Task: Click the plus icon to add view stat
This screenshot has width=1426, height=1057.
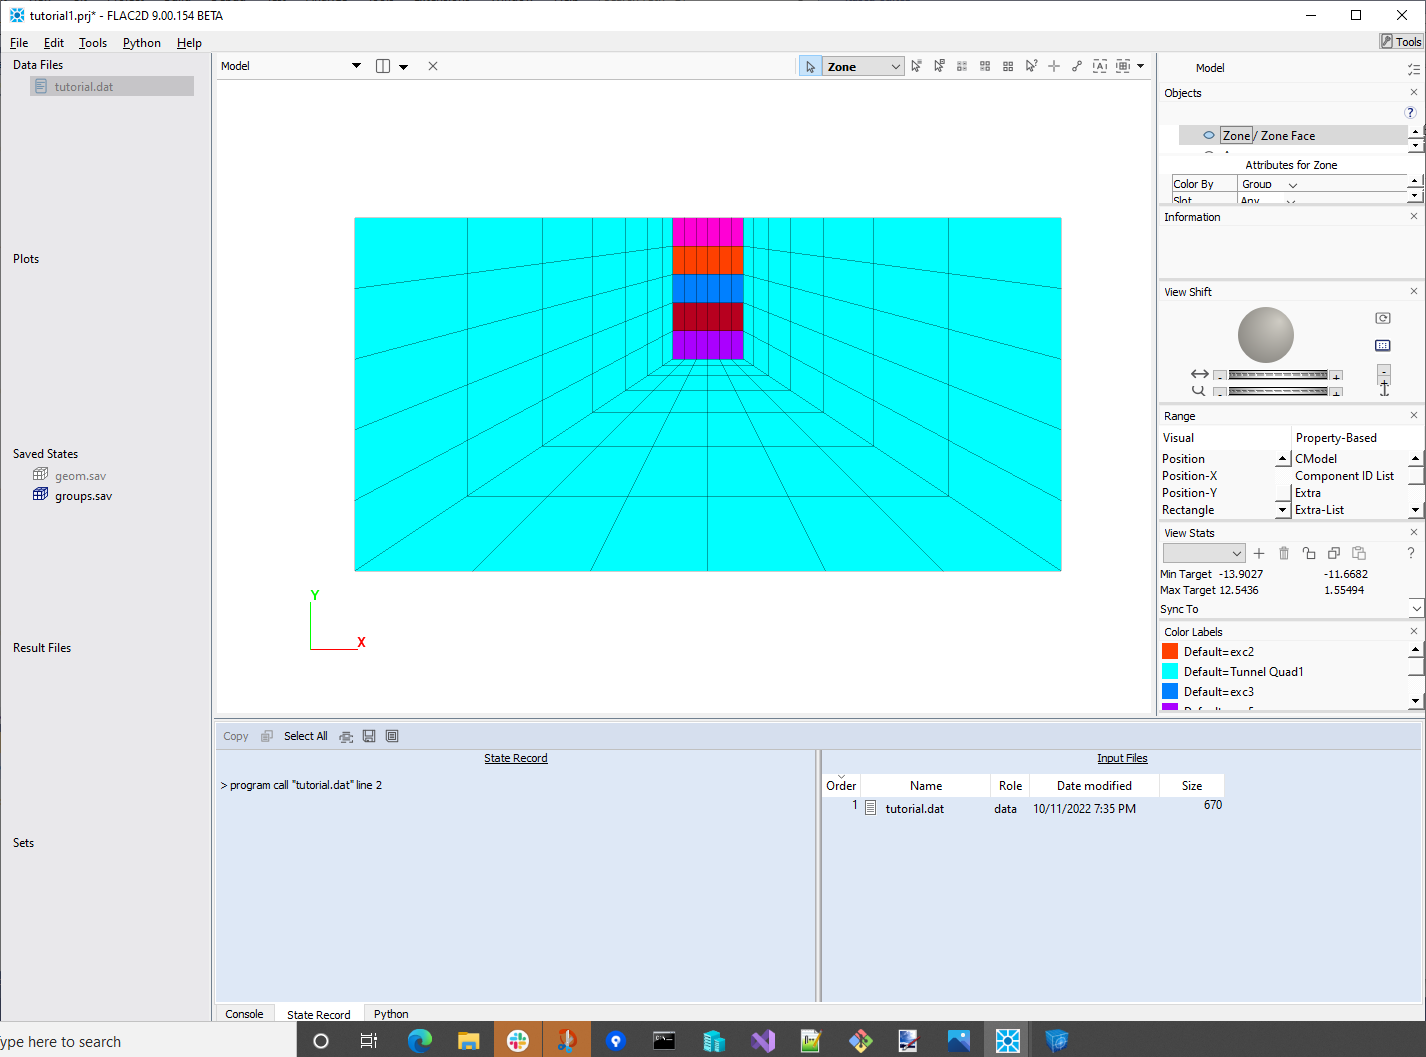Action: 1259,553
